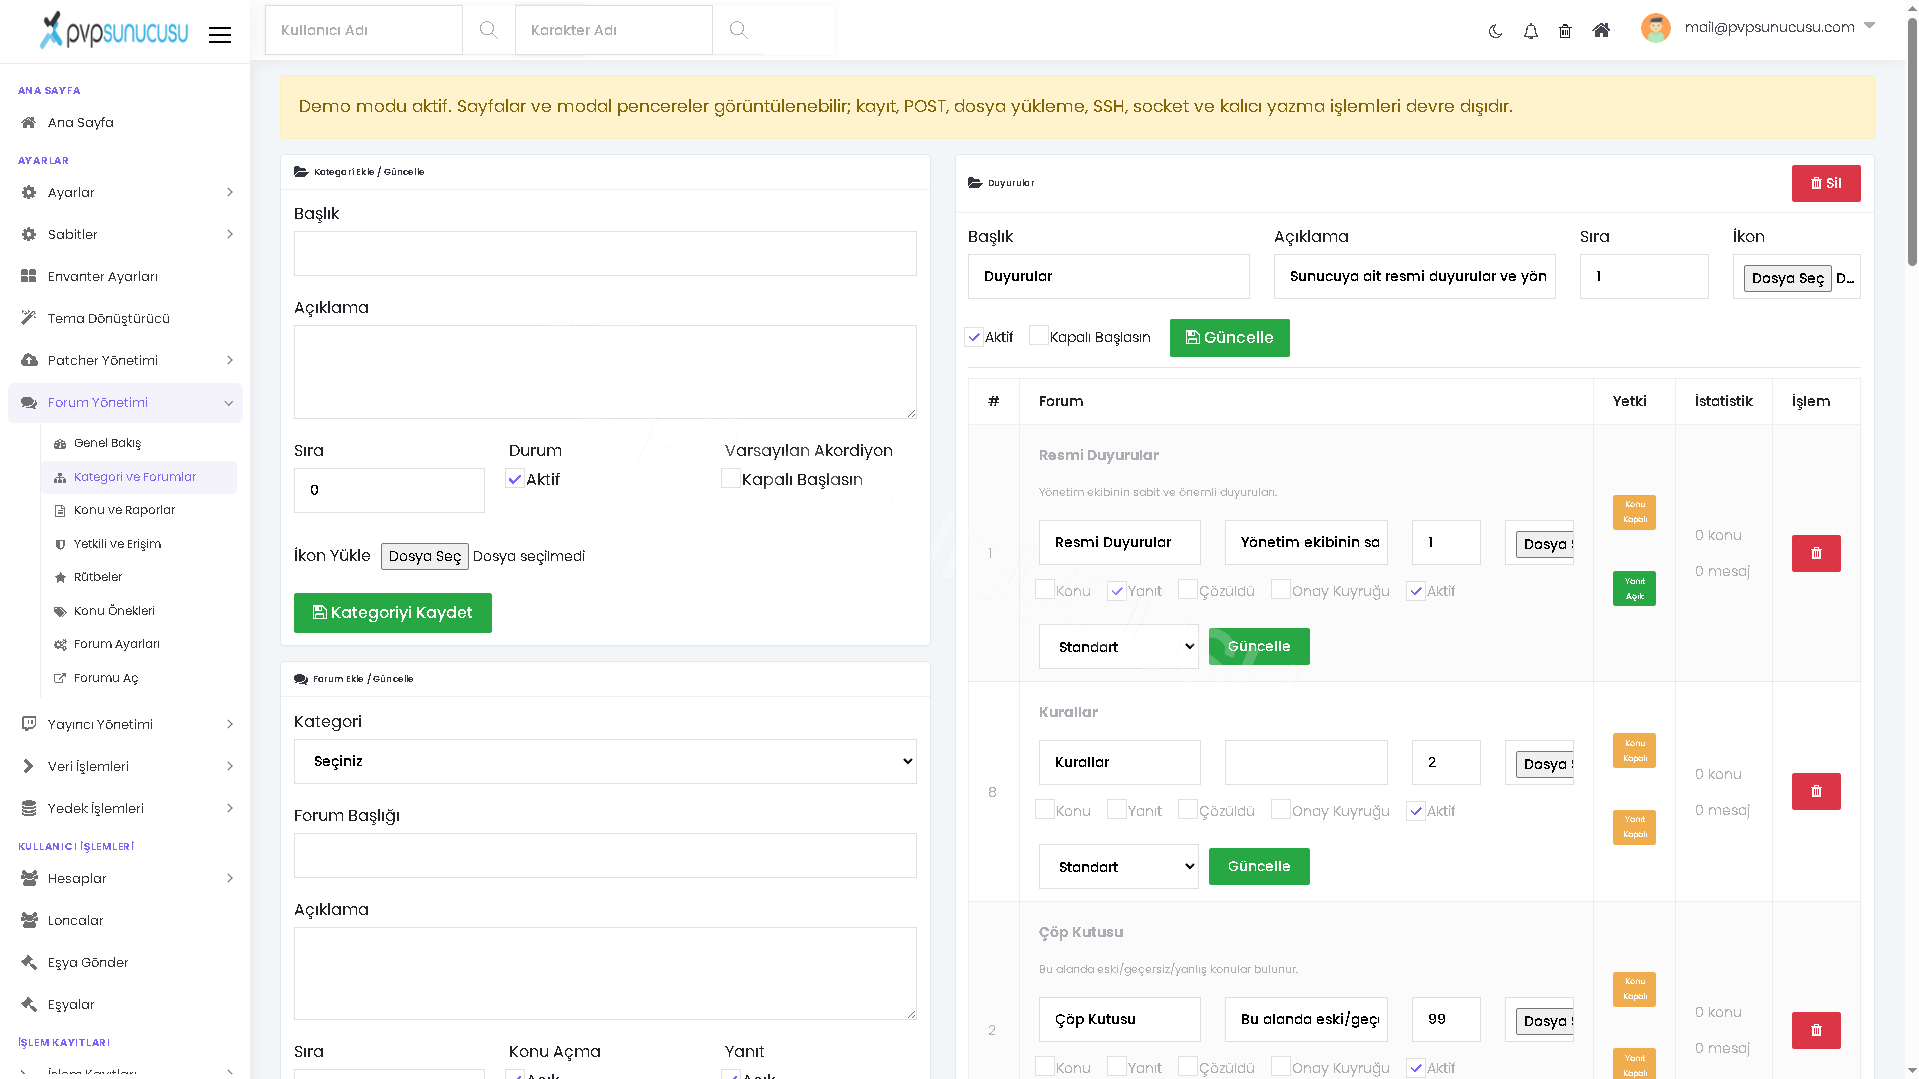Viewport: 1919px width, 1079px height.
Task: Click the red Sil button
Action: tap(1826, 183)
